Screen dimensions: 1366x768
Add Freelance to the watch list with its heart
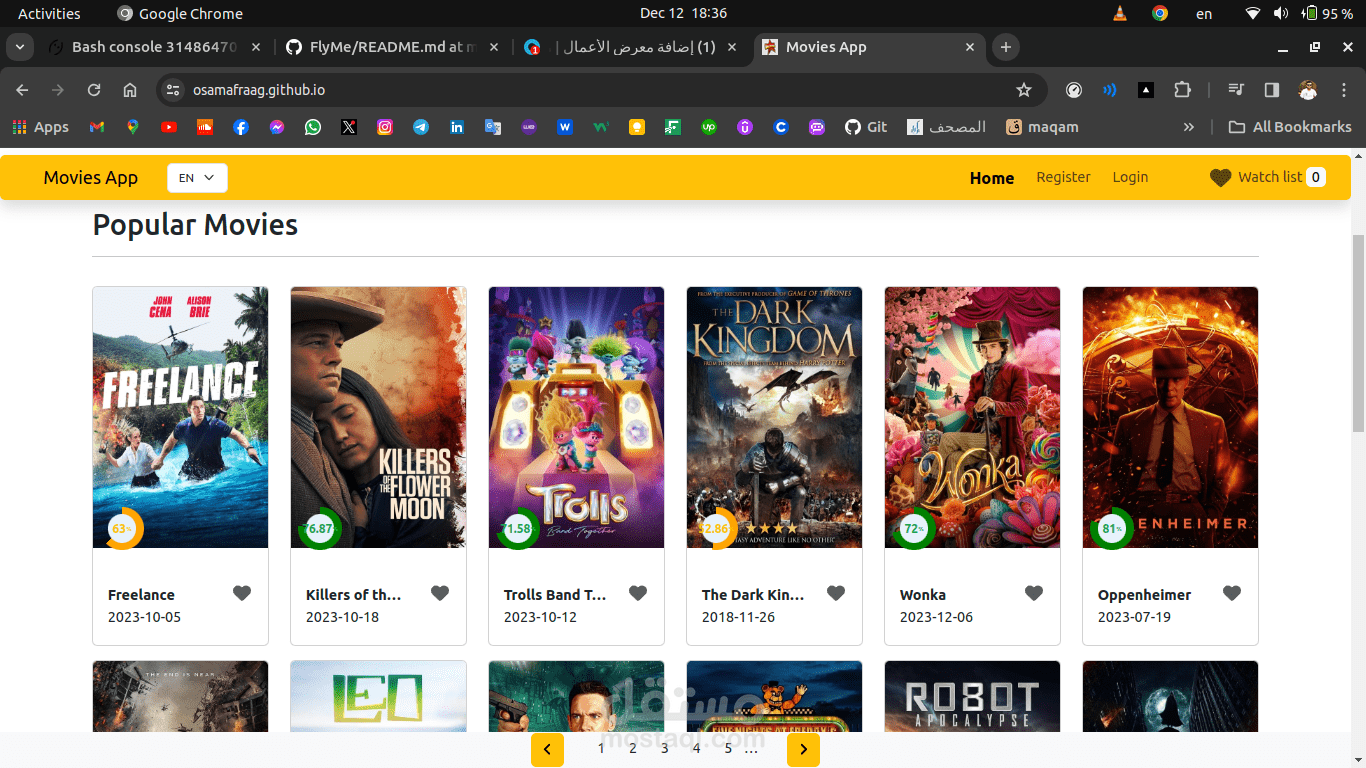[x=242, y=593]
